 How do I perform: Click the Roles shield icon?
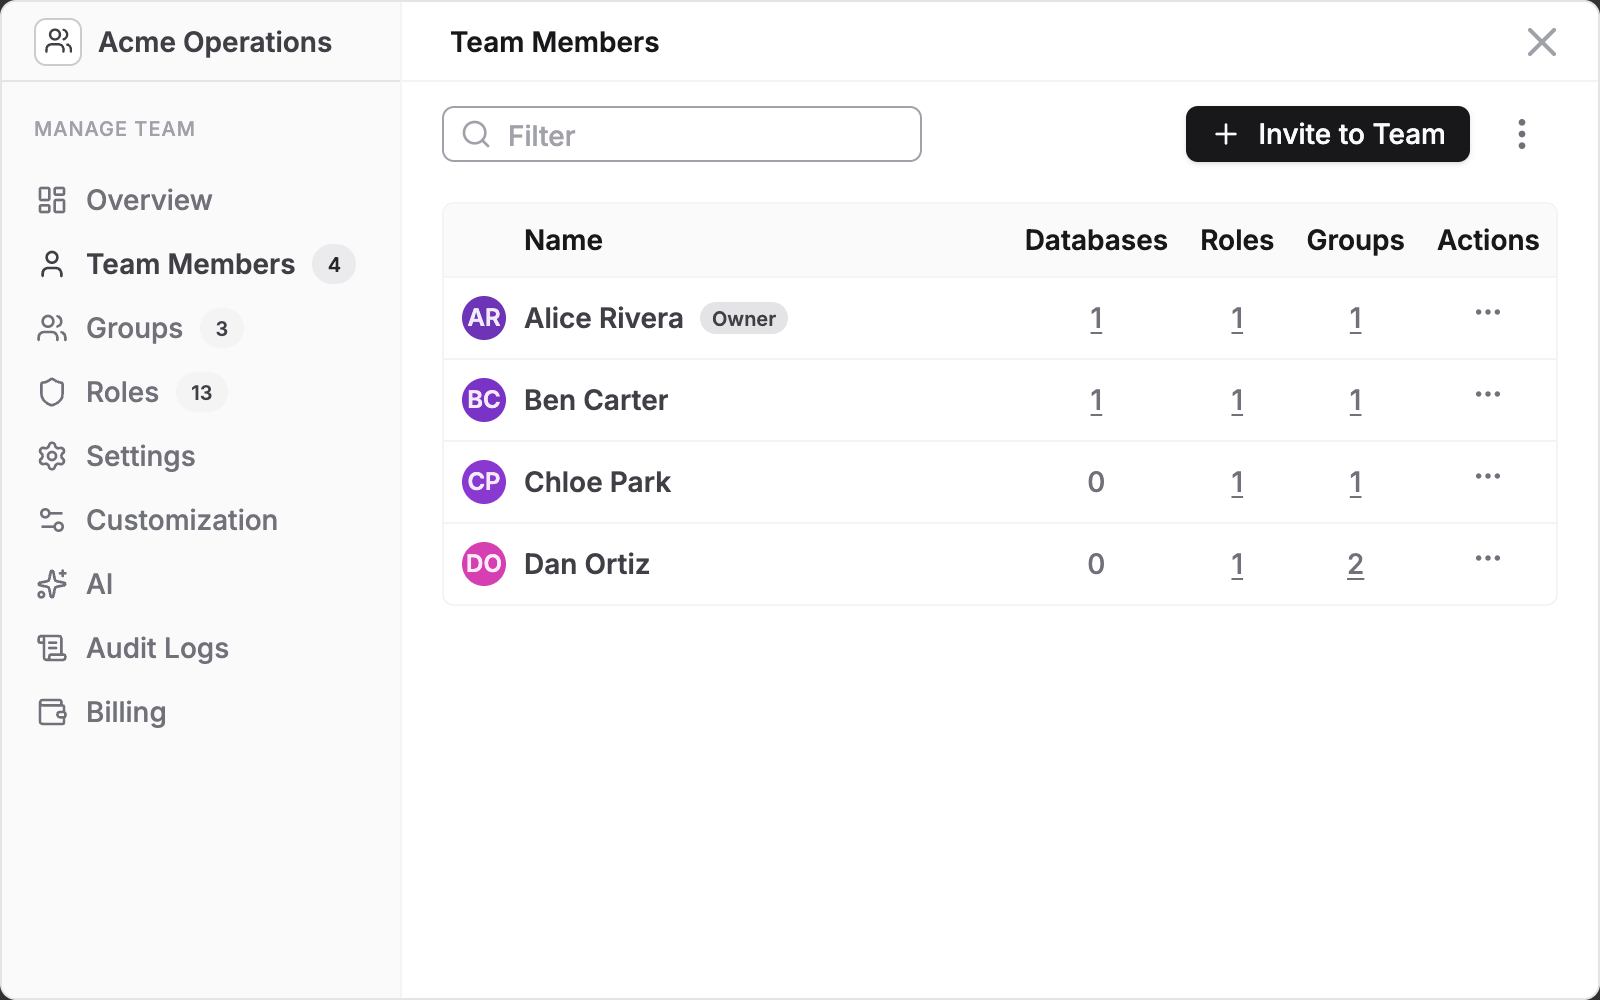tap(52, 392)
